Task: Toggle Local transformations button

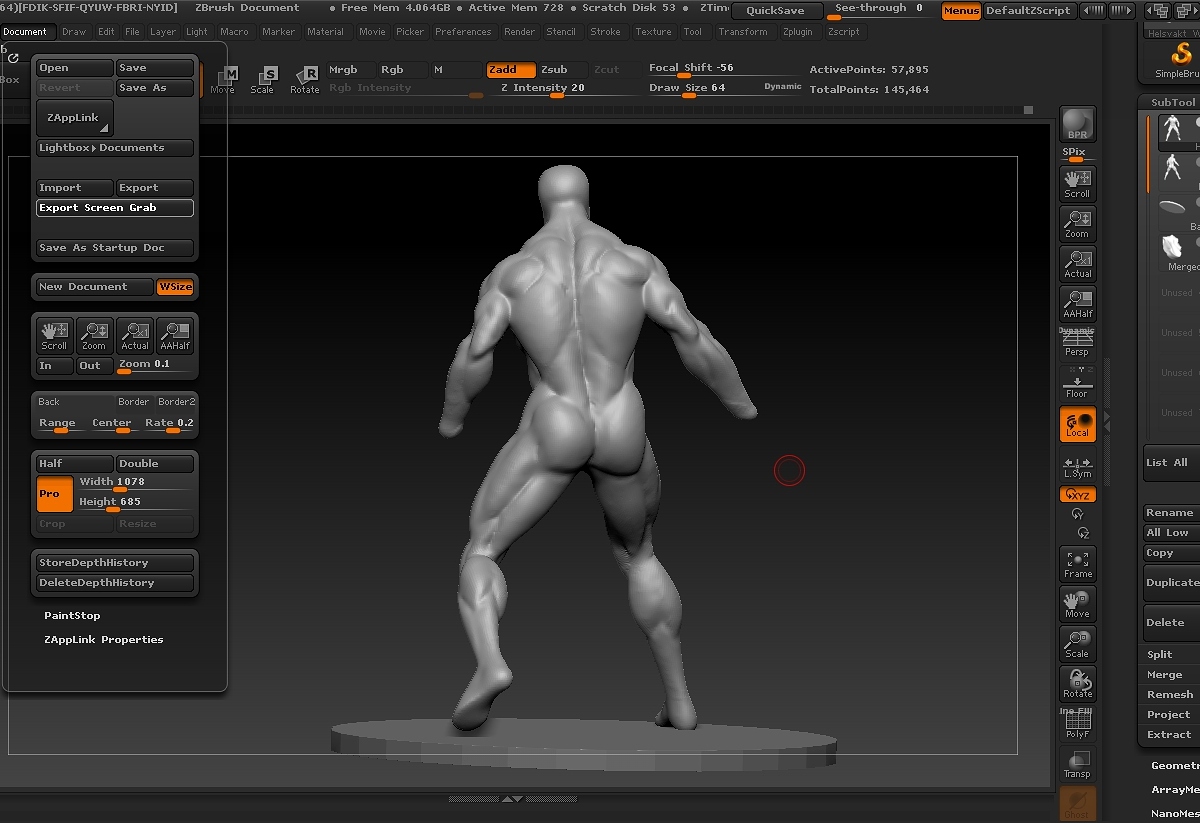Action: pyautogui.click(x=1077, y=424)
